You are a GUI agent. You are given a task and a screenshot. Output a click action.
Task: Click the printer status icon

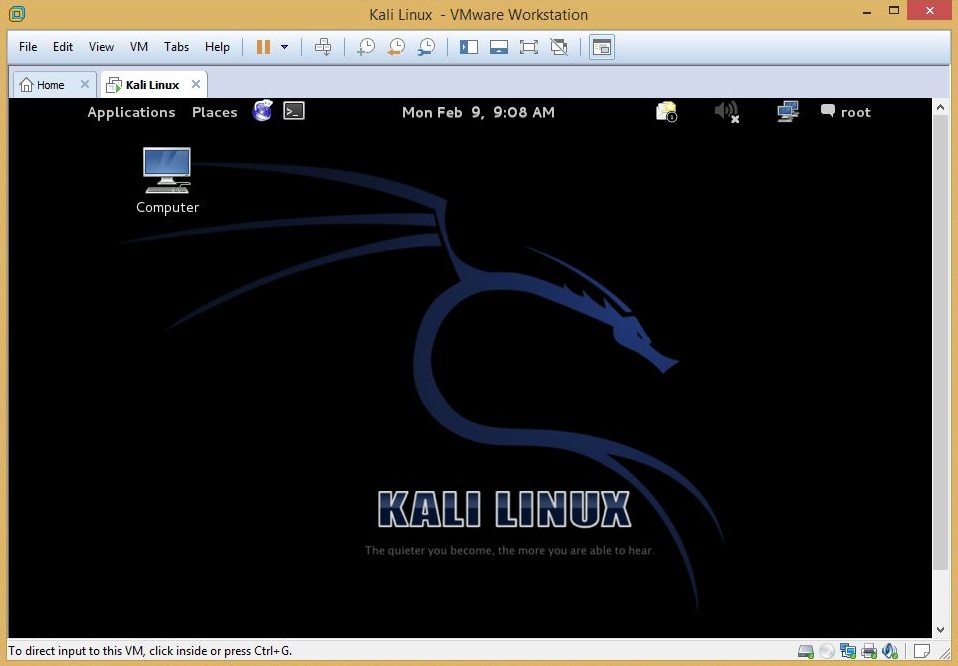pos(868,651)
